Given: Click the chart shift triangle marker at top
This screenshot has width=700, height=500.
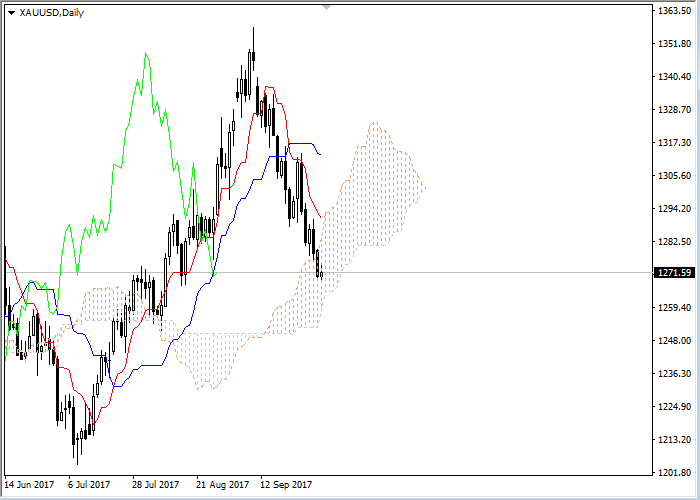Looking at the screenshot, I should [x=327, y=8].
